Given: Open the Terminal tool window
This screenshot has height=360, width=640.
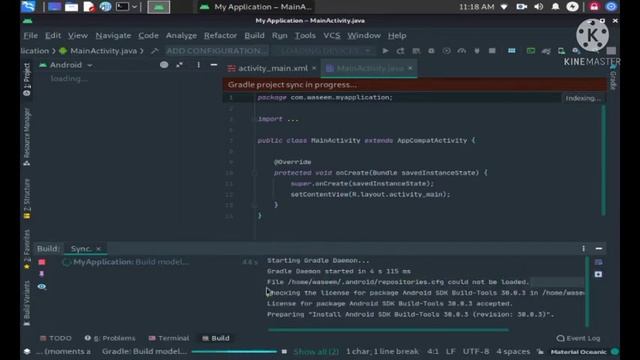Looking at the screenshot, I should (169, 338).
